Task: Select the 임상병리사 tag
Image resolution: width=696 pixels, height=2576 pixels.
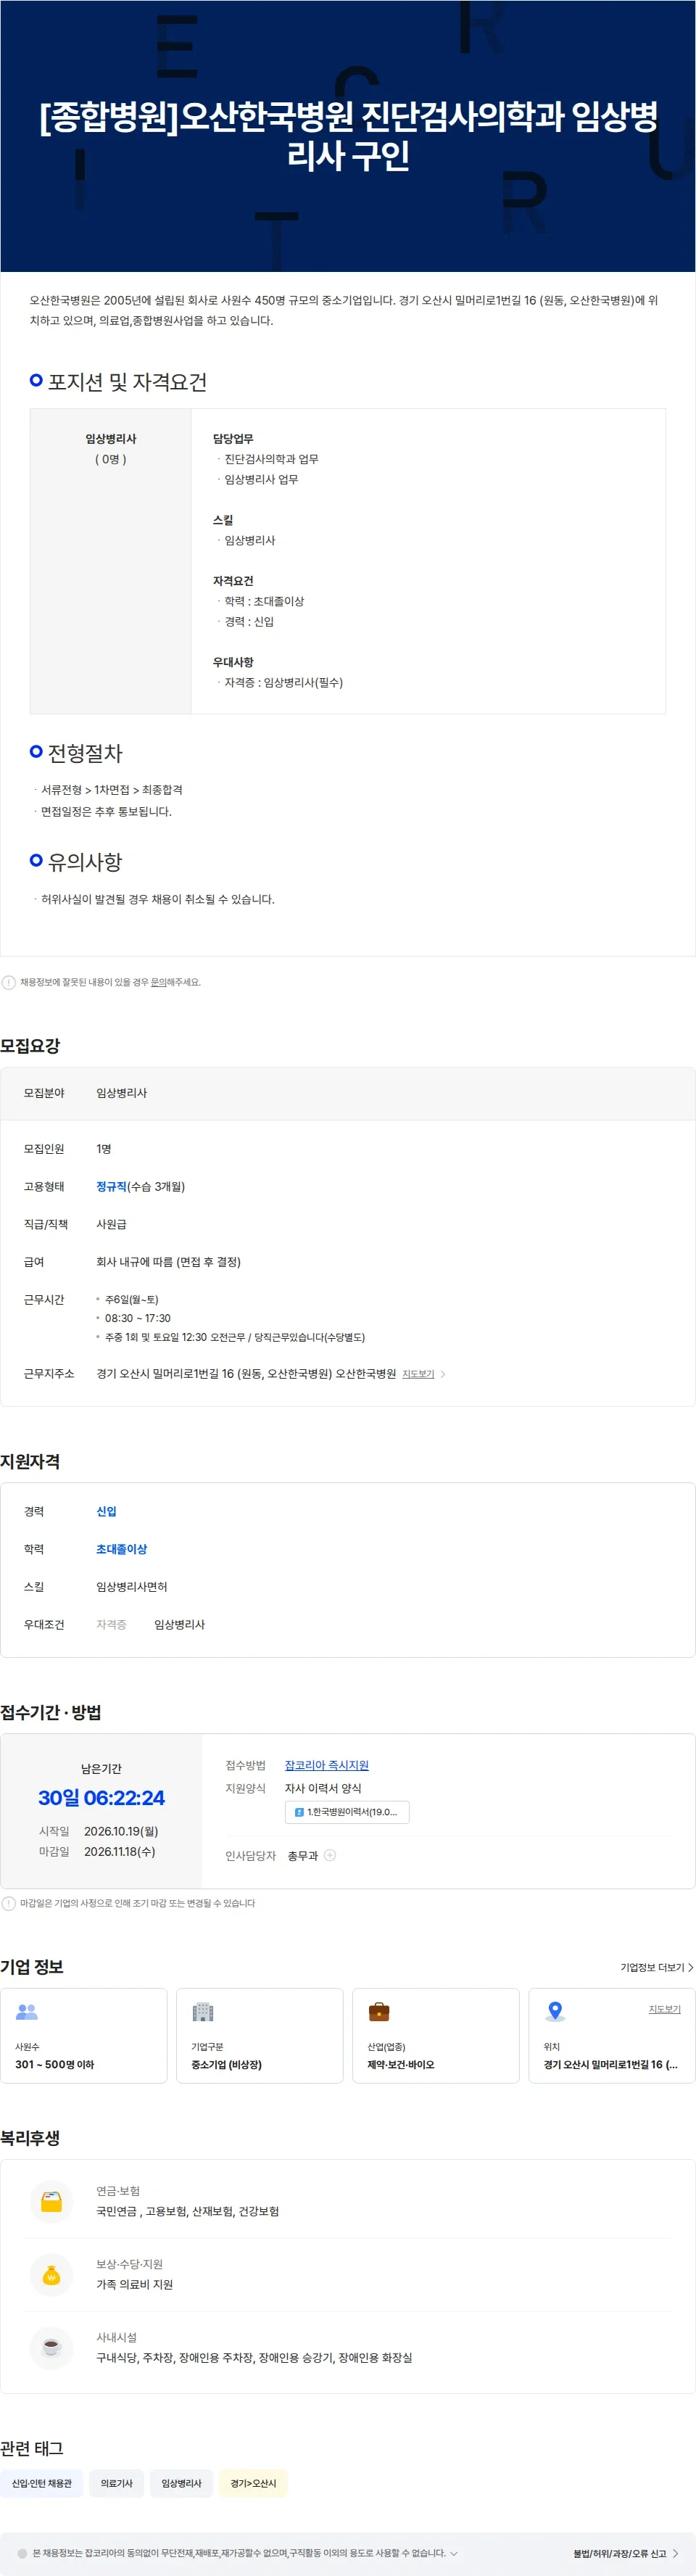Action: (x=181, y=2483)
